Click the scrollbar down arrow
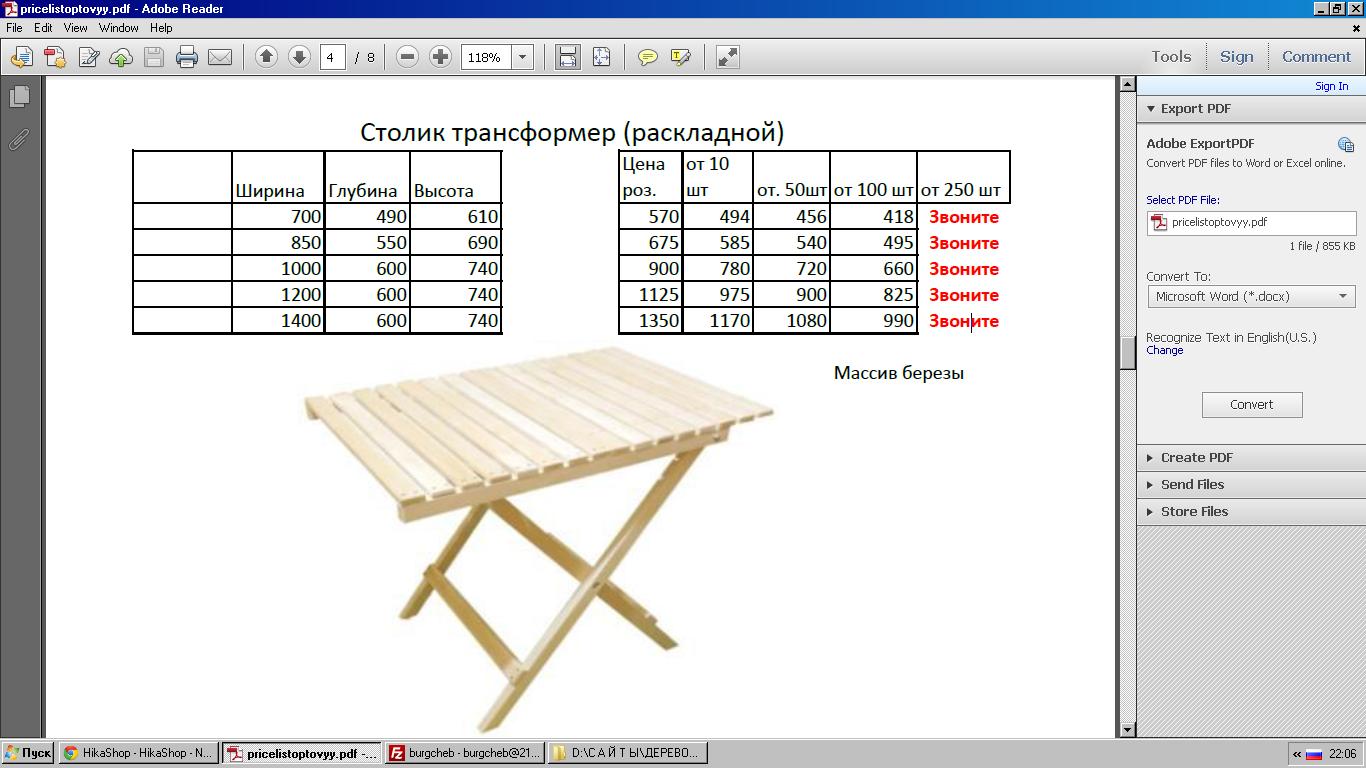Image resolution: width=1366 pixels, height=768 pixels. [1127, 730]
